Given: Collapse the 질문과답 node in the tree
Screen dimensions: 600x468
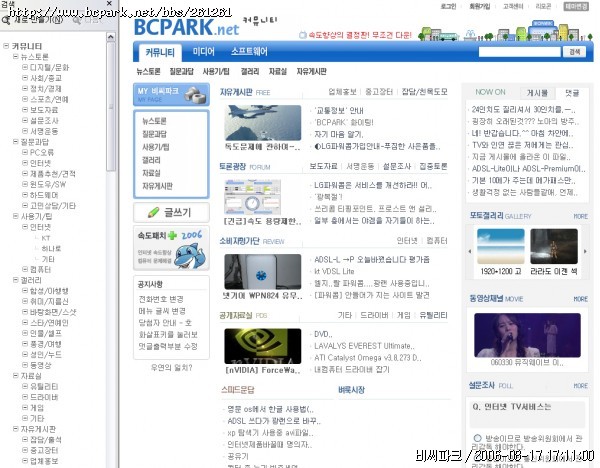Looking at the screenshot, I should pos(15,142).
